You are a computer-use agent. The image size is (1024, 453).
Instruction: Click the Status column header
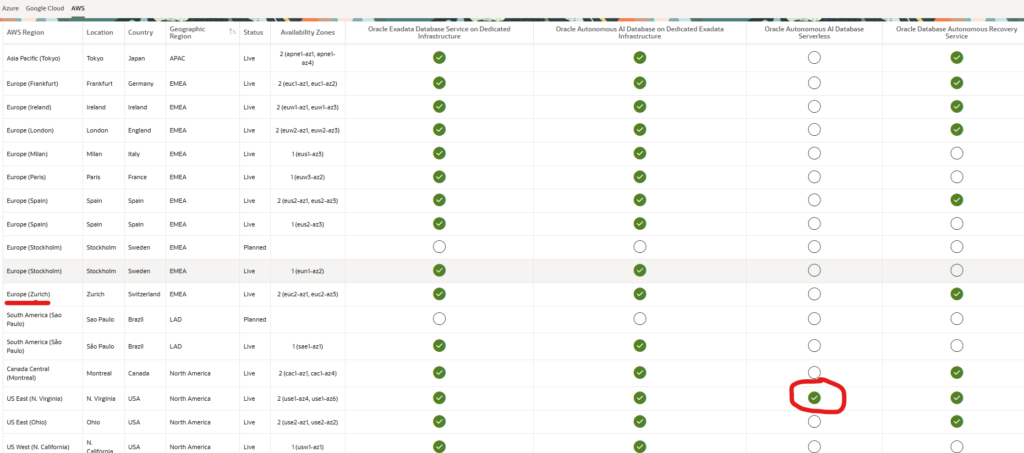(253, 32)
